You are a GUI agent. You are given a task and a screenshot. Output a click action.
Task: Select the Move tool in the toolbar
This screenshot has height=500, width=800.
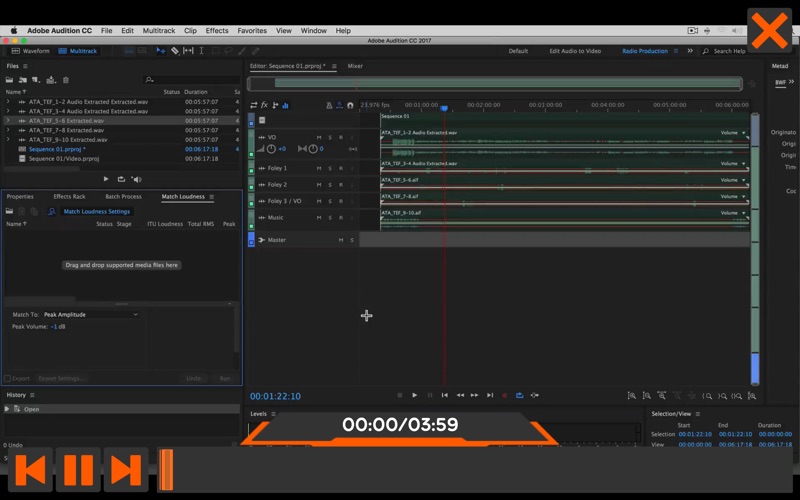point(161,51)
